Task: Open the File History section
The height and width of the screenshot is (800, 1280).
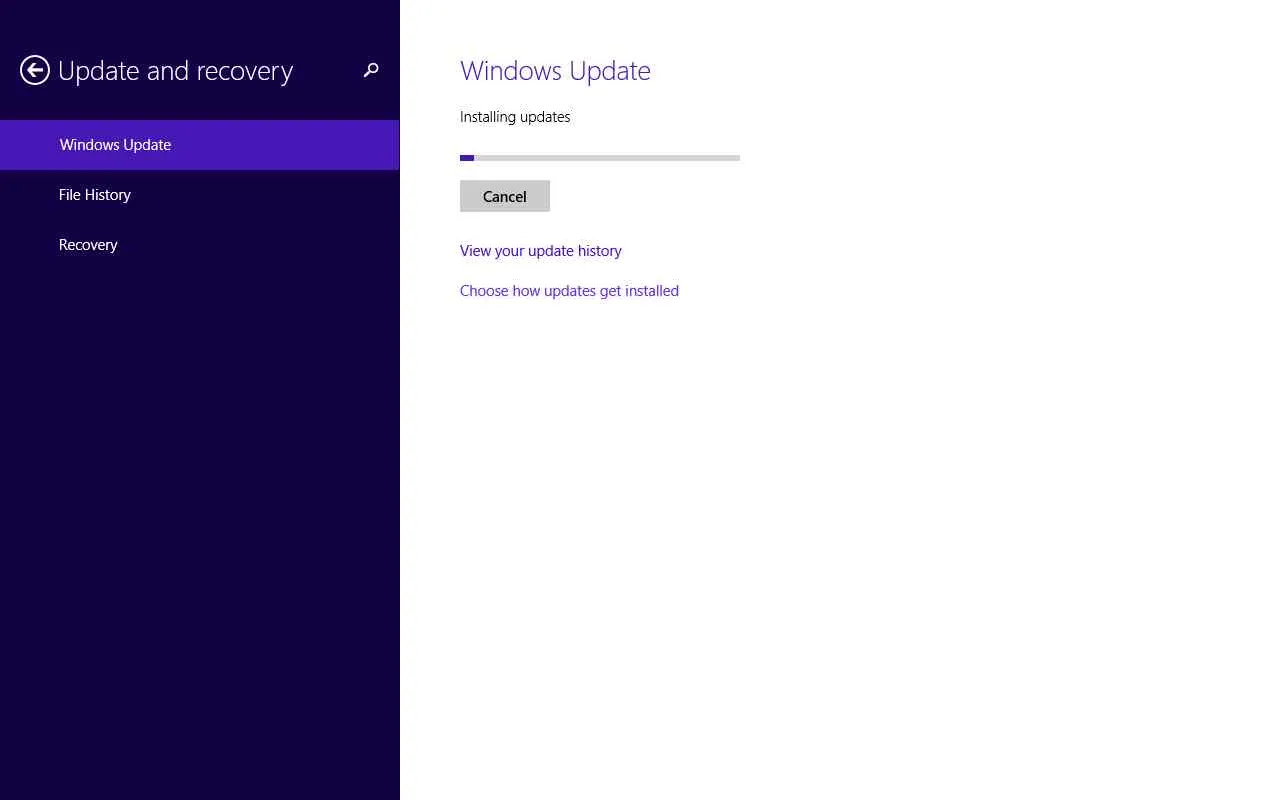Action: [200, 195]
